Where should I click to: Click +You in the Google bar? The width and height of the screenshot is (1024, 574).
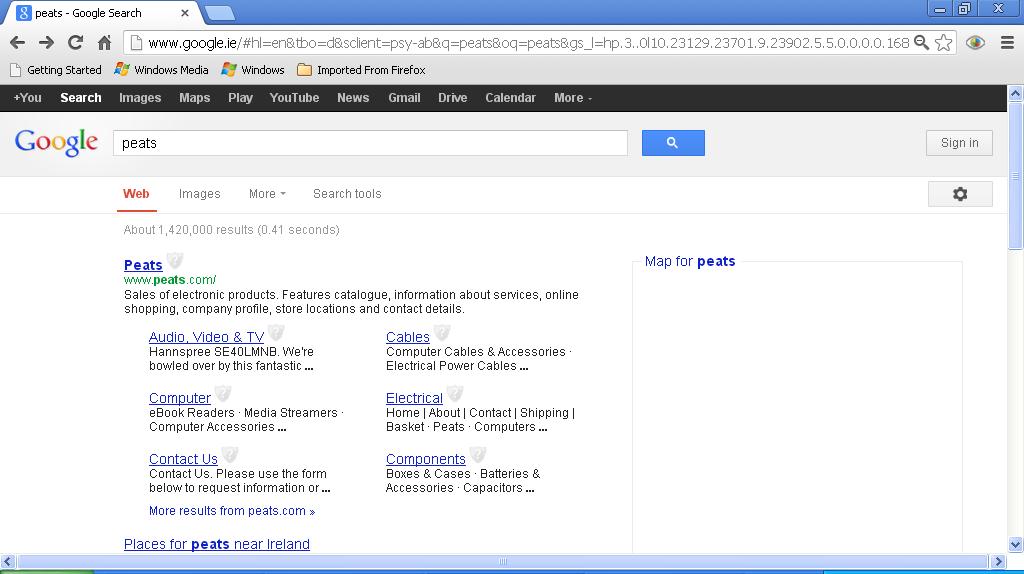pyautogui.click(x=27, y=98)
